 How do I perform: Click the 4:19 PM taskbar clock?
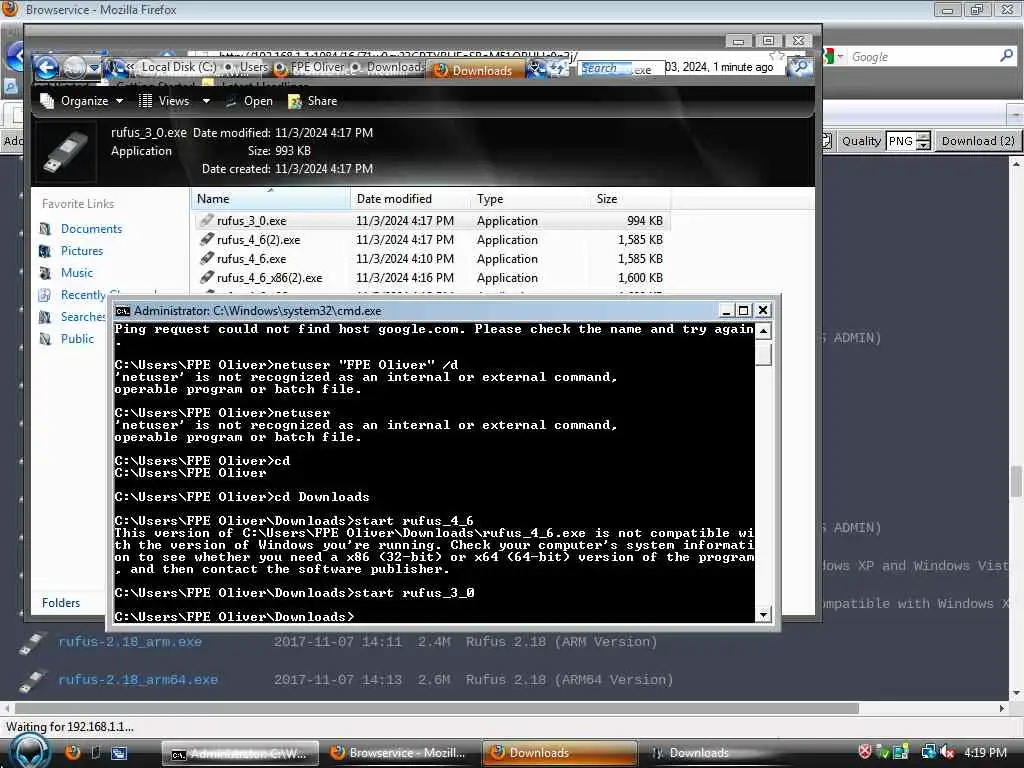985,752
